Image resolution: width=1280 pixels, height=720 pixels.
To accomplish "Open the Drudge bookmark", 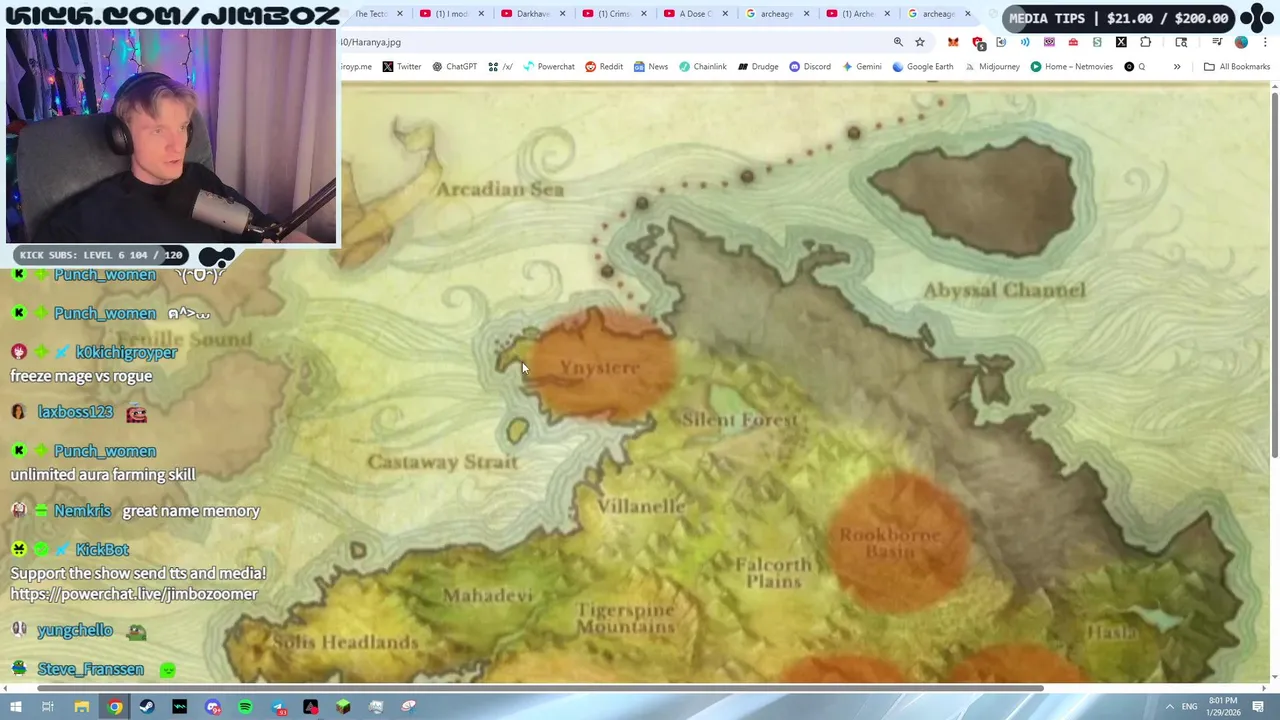I will pos(758,67).
